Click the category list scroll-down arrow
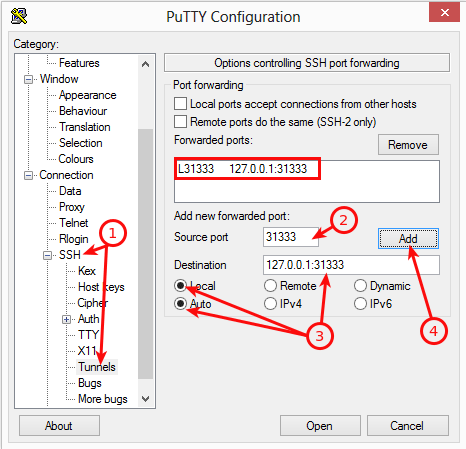 point(145,399)
